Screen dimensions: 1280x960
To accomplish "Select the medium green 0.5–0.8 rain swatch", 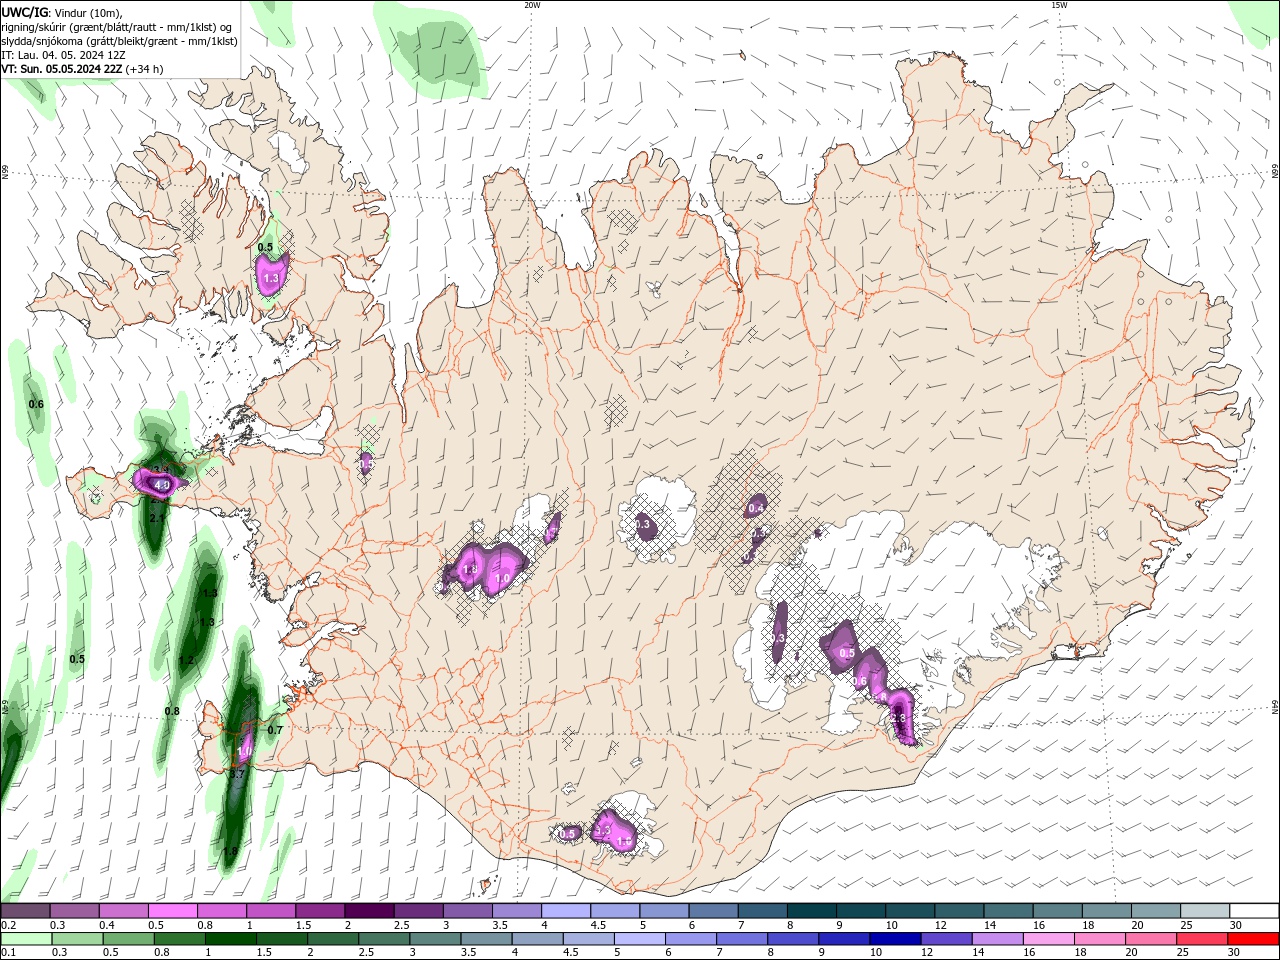I will pos(128,939).
